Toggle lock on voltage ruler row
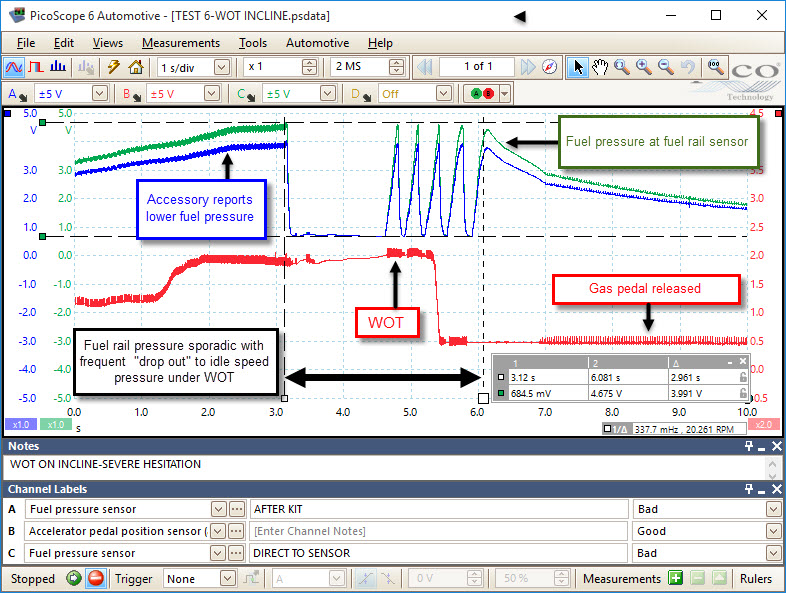This screenshot has height=593, width=786. coord(743,393)
